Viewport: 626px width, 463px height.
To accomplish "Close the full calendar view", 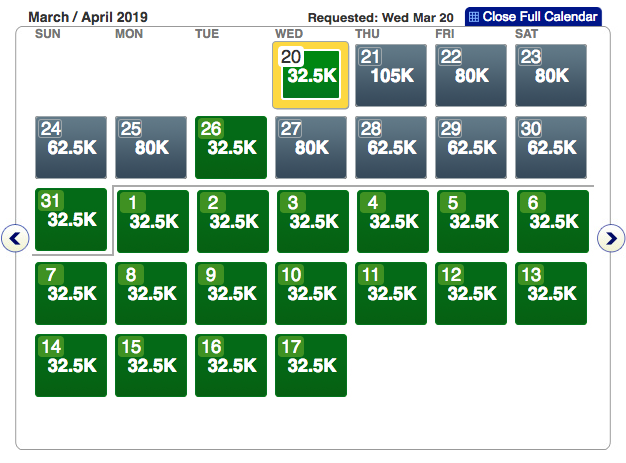I will pyautogui.click(x=533, y=17).
